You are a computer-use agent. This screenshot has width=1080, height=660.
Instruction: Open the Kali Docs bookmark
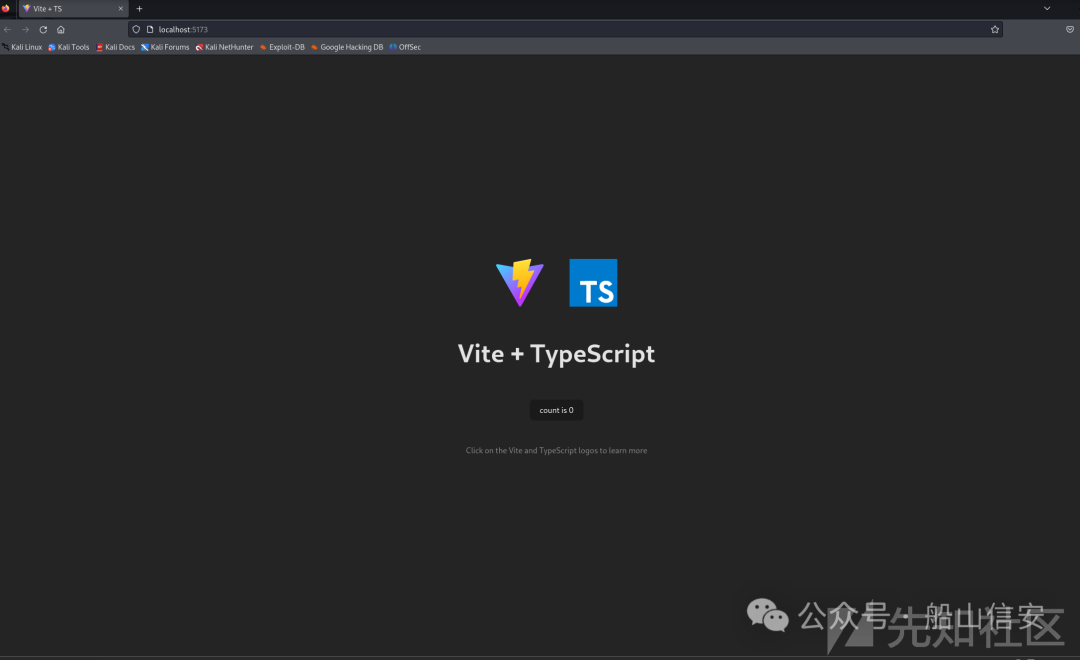pyautogui.click(x=116, y=48)
